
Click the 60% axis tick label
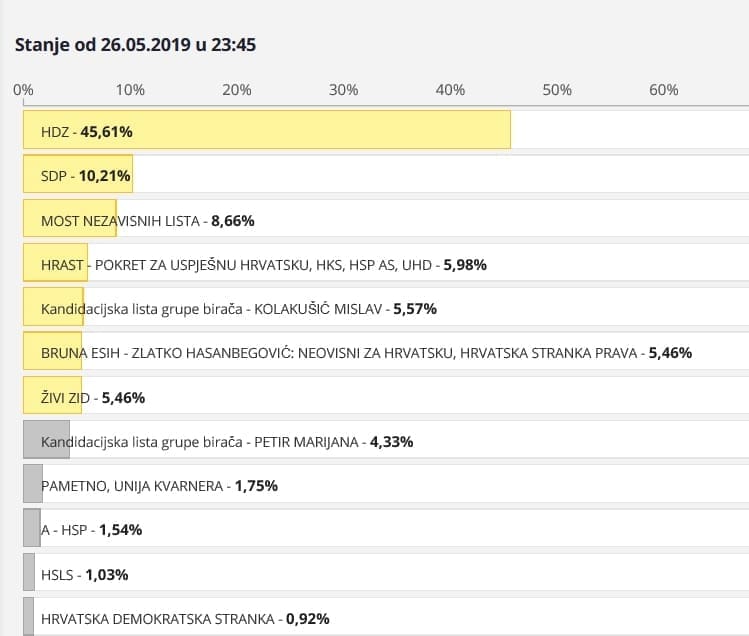point(664,90)
